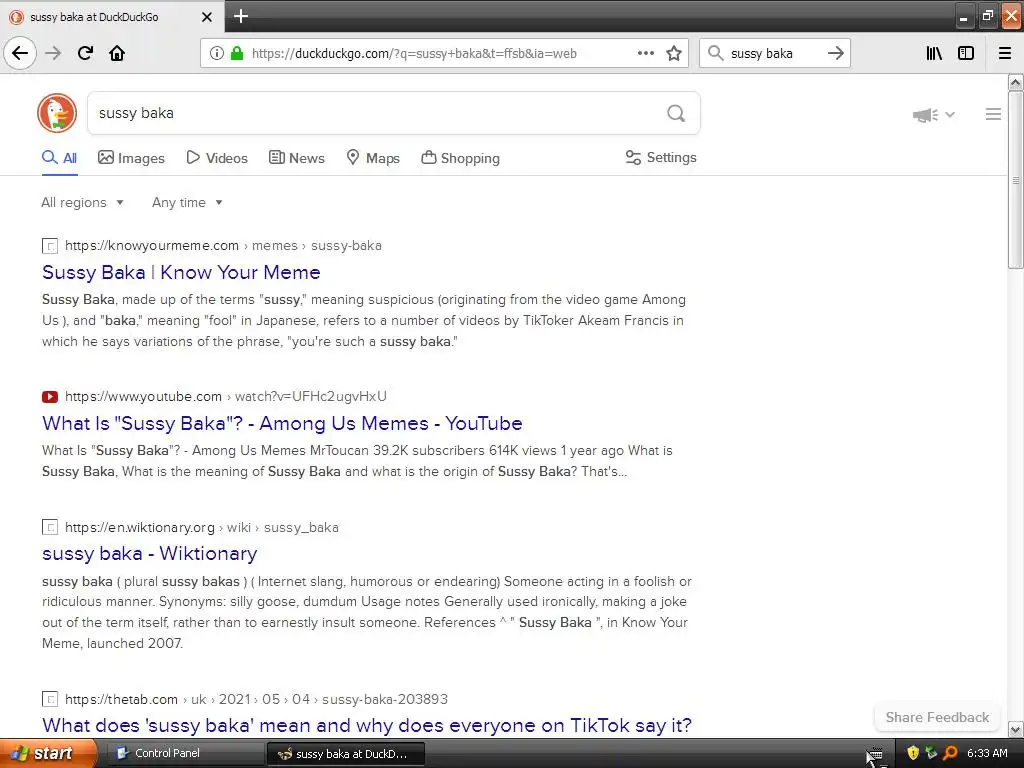Switch to the Videos tab

pyautogui.click(x=217, y=158)
